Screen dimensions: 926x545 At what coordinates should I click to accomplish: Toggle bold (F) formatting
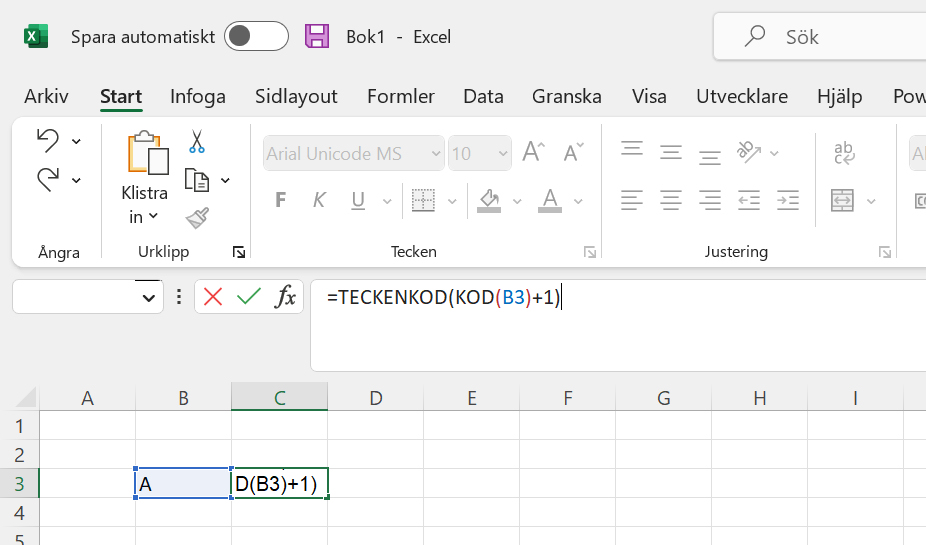tap(281, 200)
